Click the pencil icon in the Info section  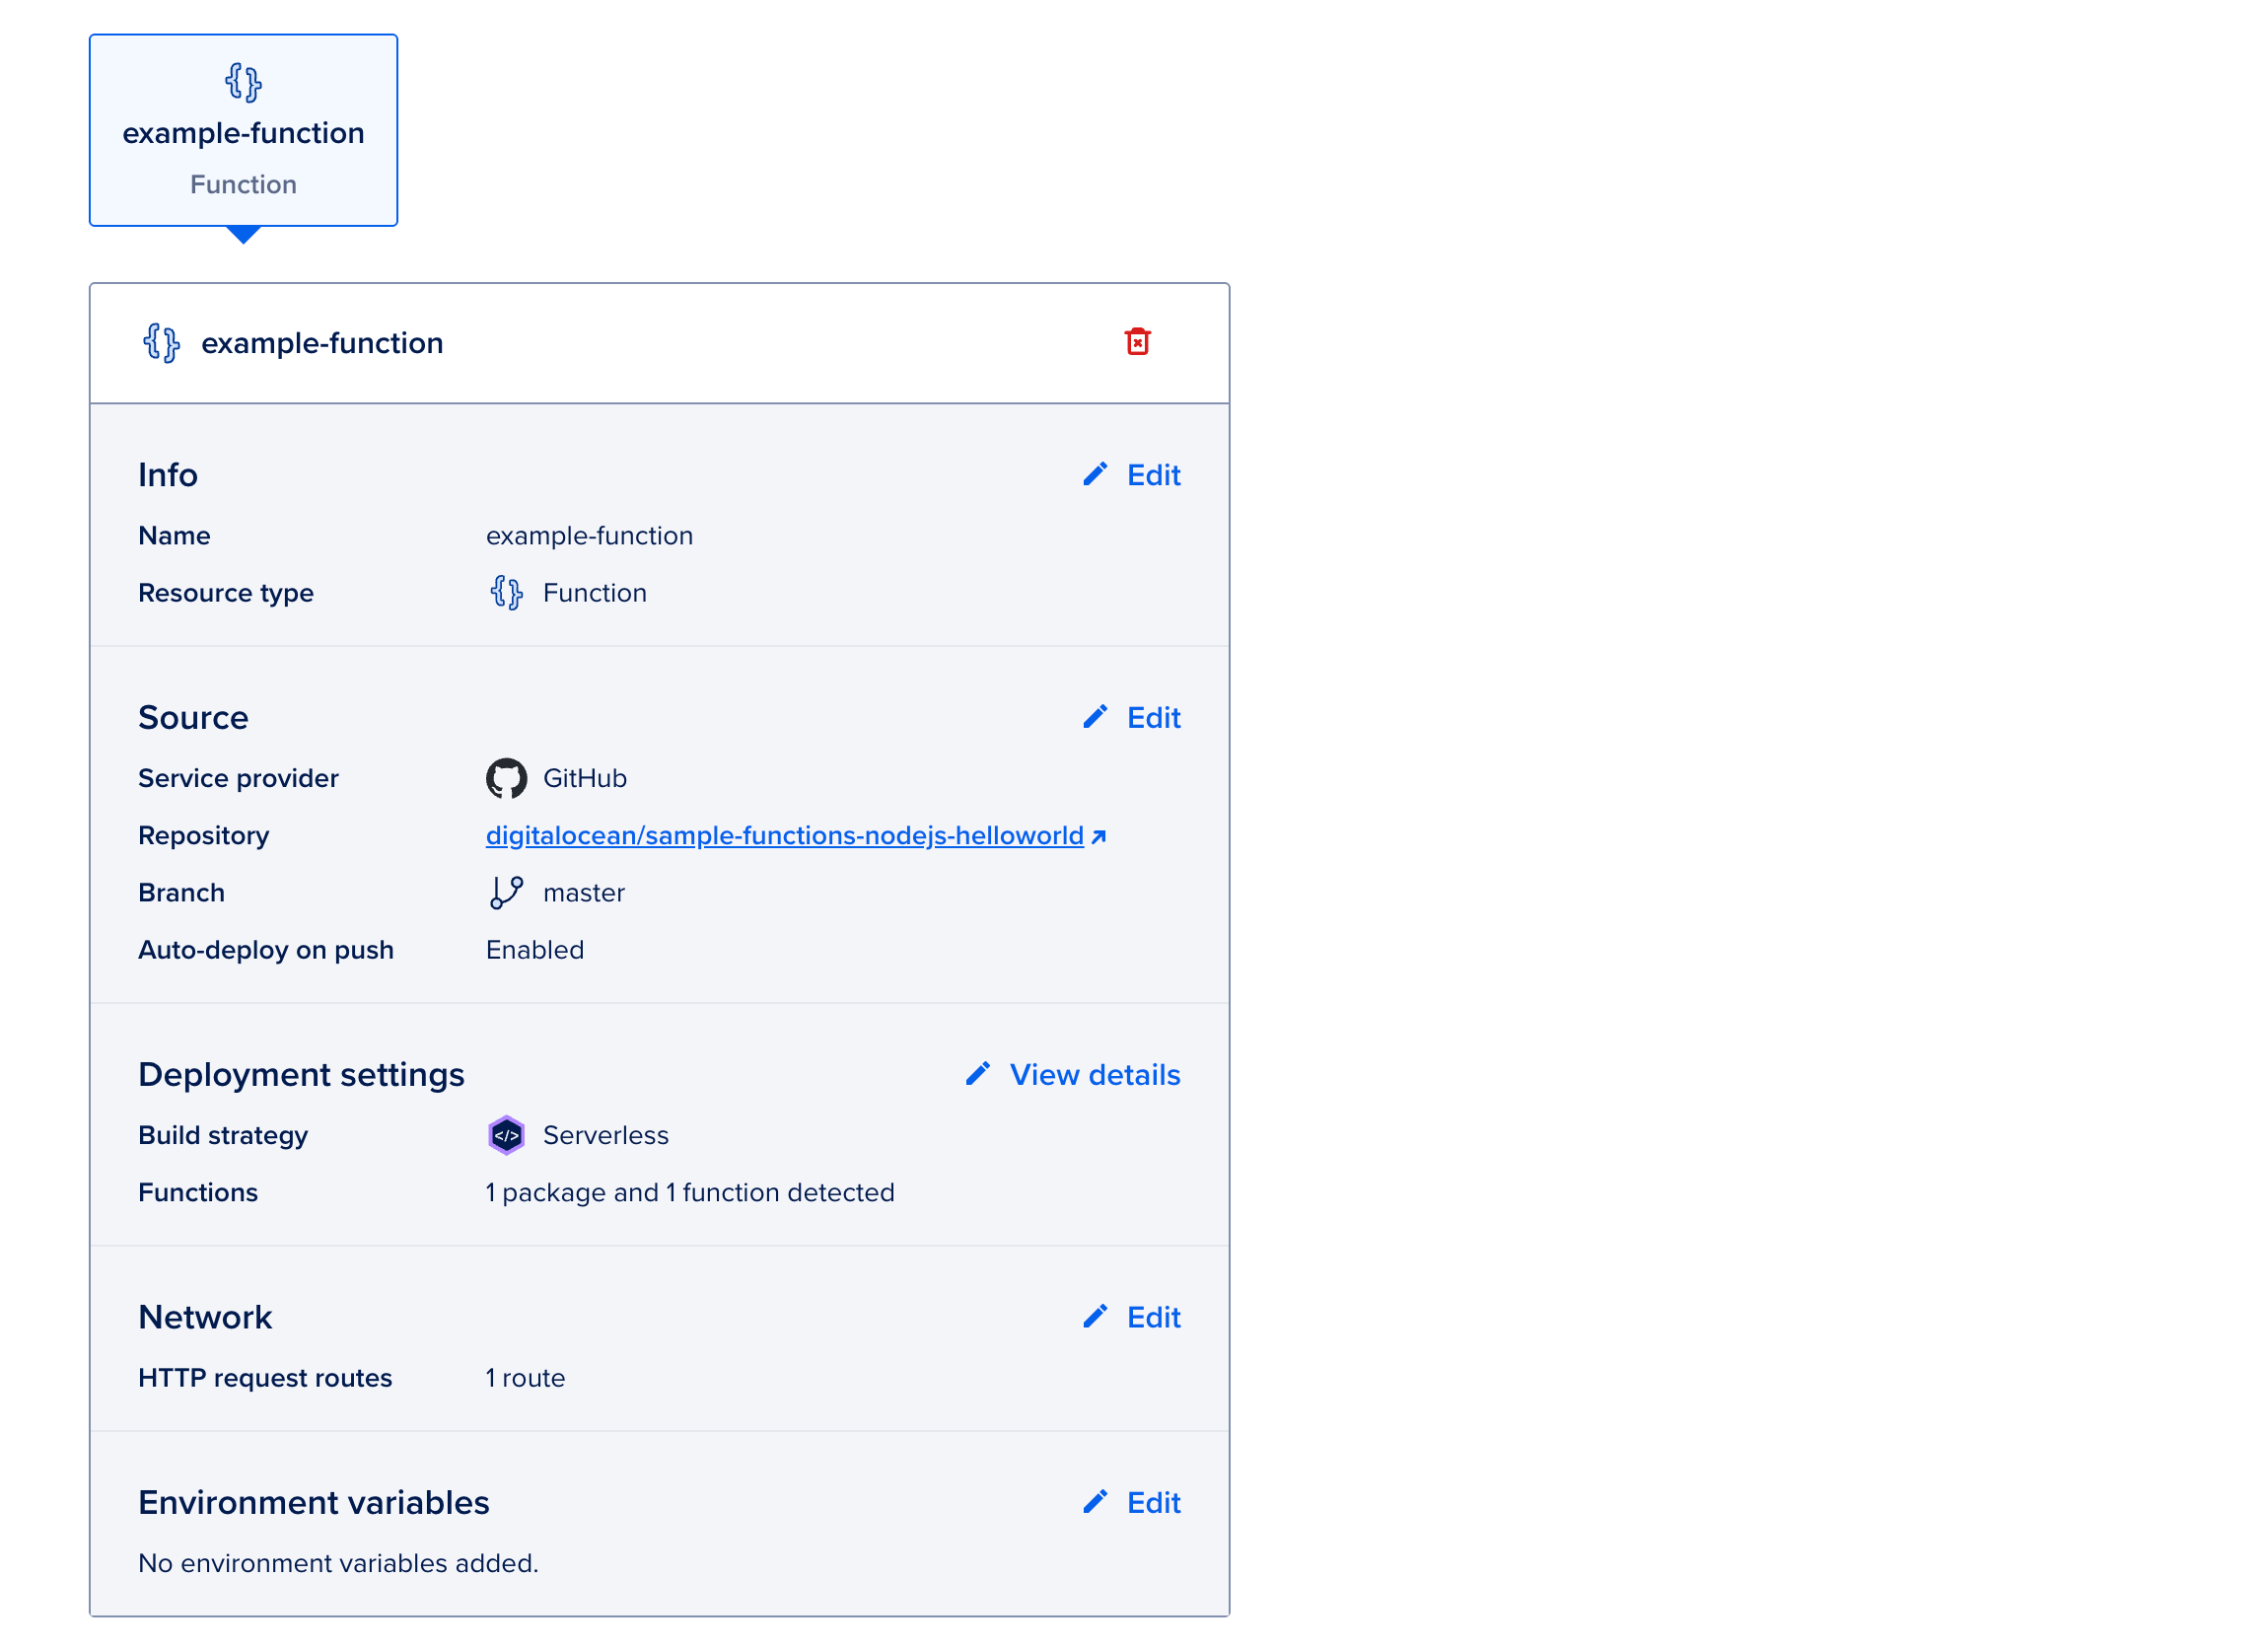[x=1095, y=474]
